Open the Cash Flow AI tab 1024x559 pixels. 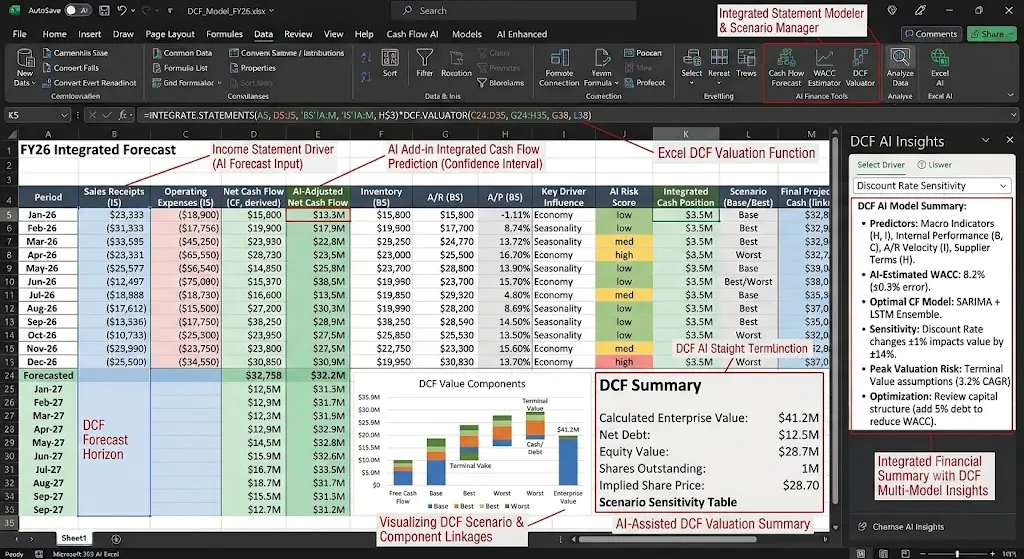click(412, 34)
